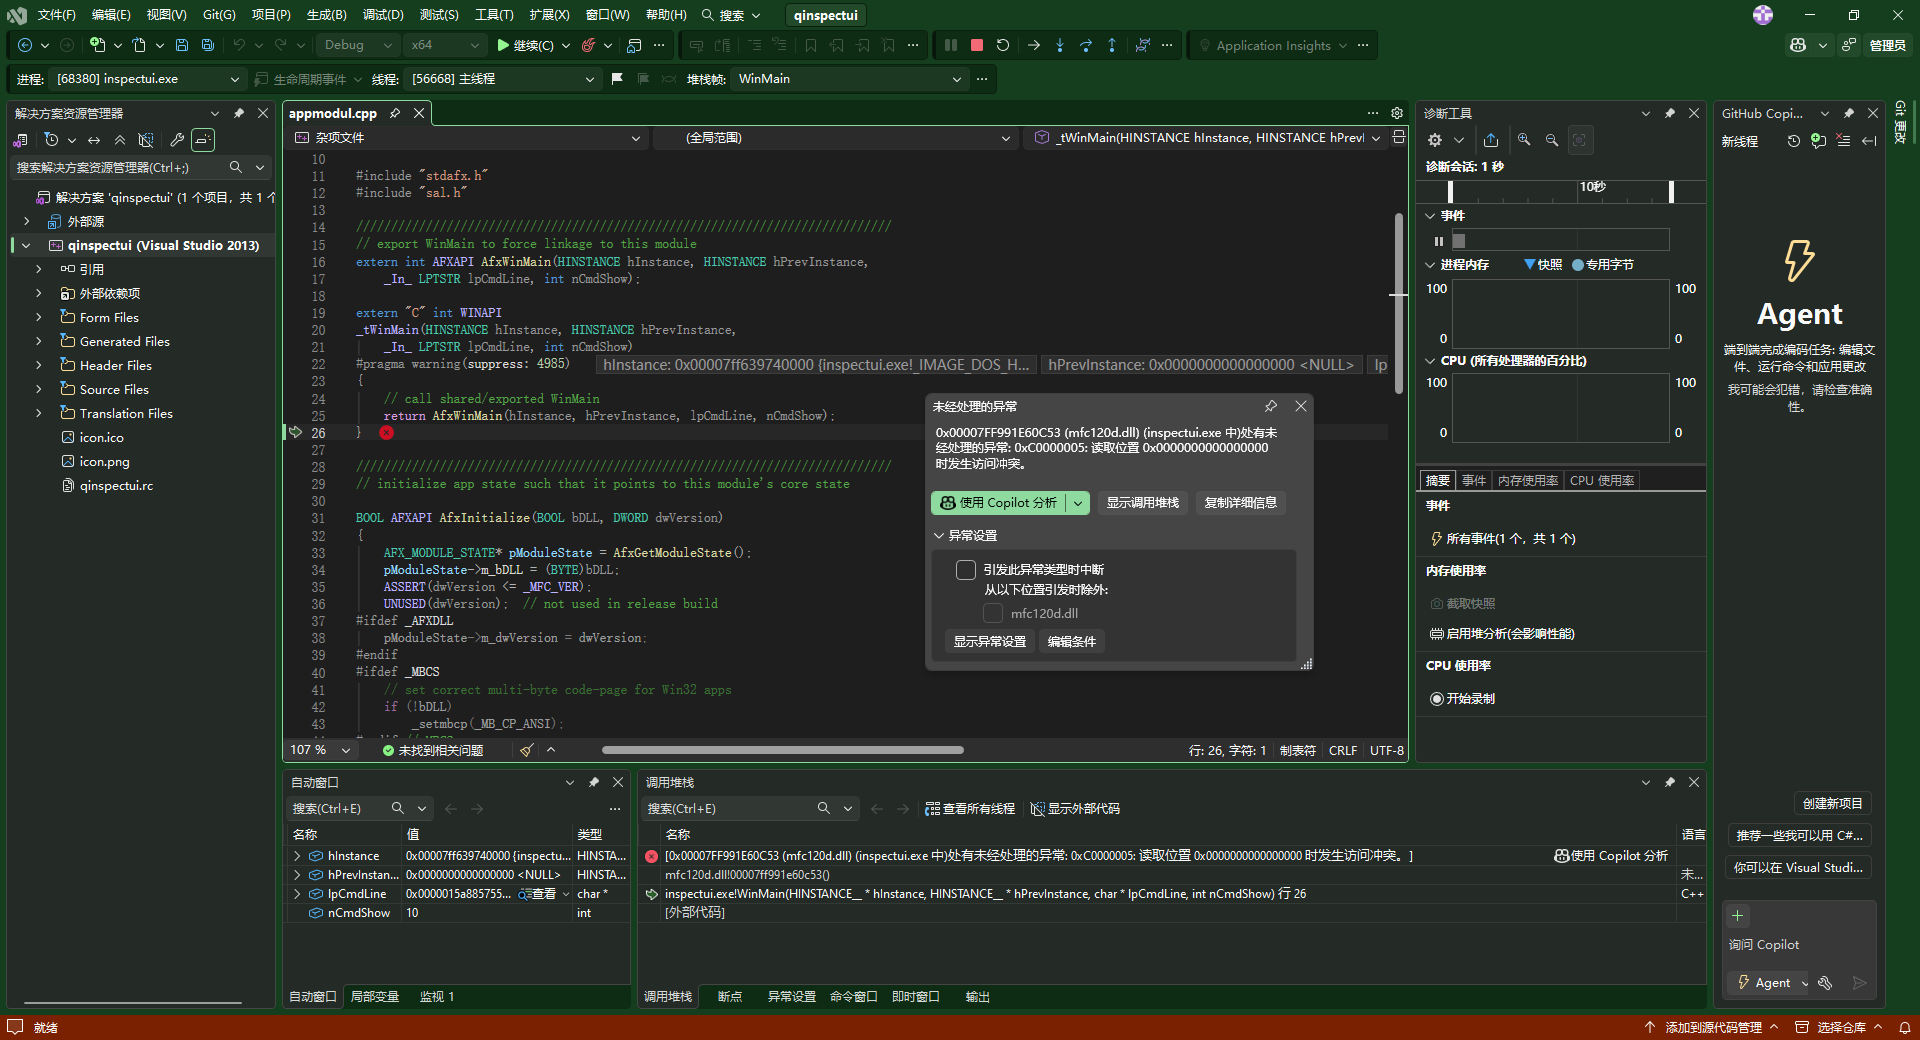Toggle 显示外部代码 in the call stack
Image resolution: width=1920 pixels, height=1040 pixels.
[x=1075, y=809]
